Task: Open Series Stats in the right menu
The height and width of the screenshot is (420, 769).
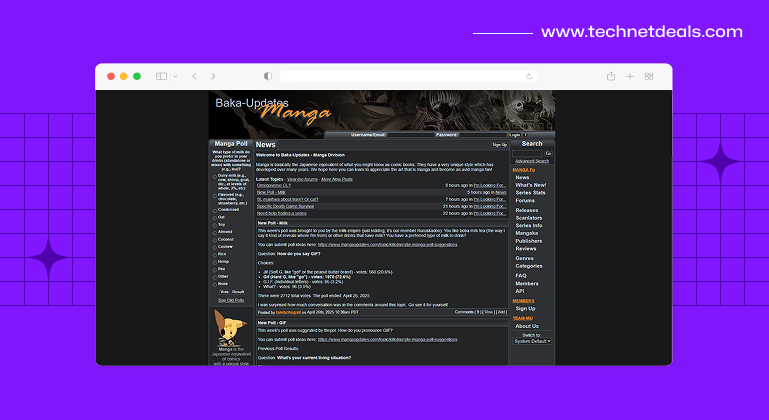Action: coord(530,193)
